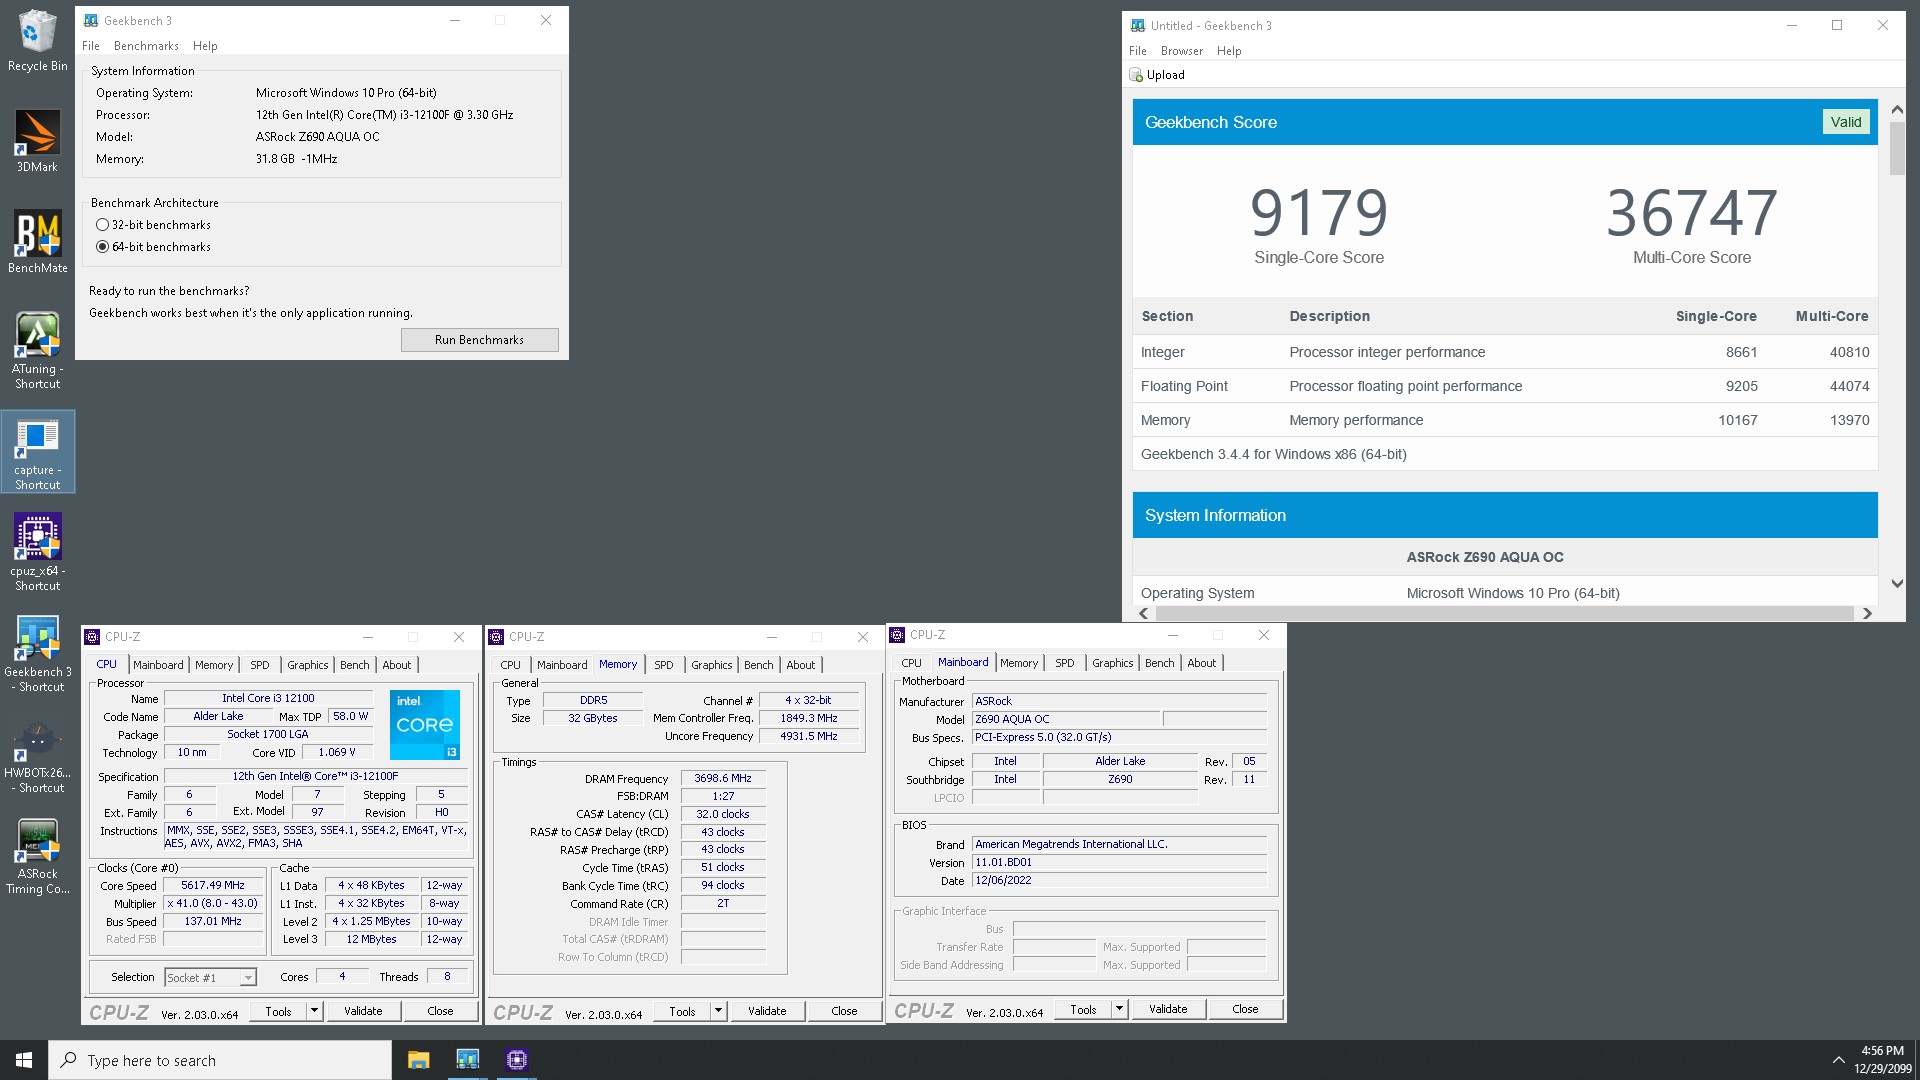Image resolution: width=1920 pixels, height=1080 pixels.
Task: Open About tab in Mainboard CPU-Z window
Action: tap(1202, 663)
